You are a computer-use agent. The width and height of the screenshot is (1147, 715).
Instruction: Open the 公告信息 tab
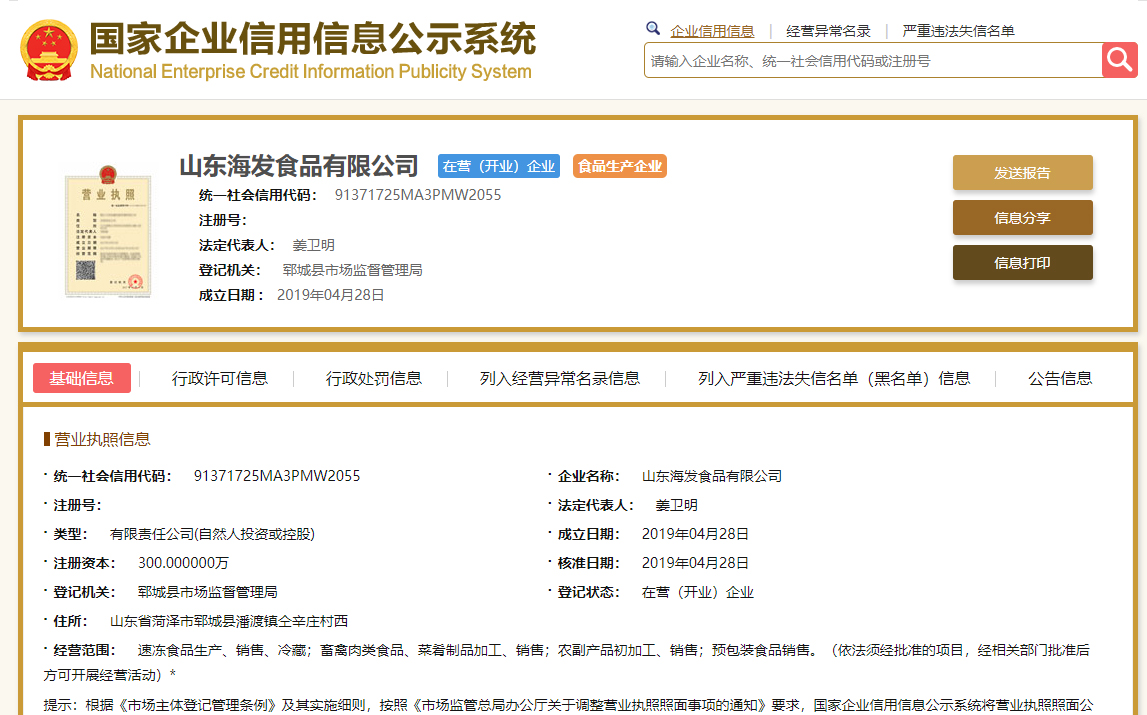pyautogui.click(x=1060, y=378)
